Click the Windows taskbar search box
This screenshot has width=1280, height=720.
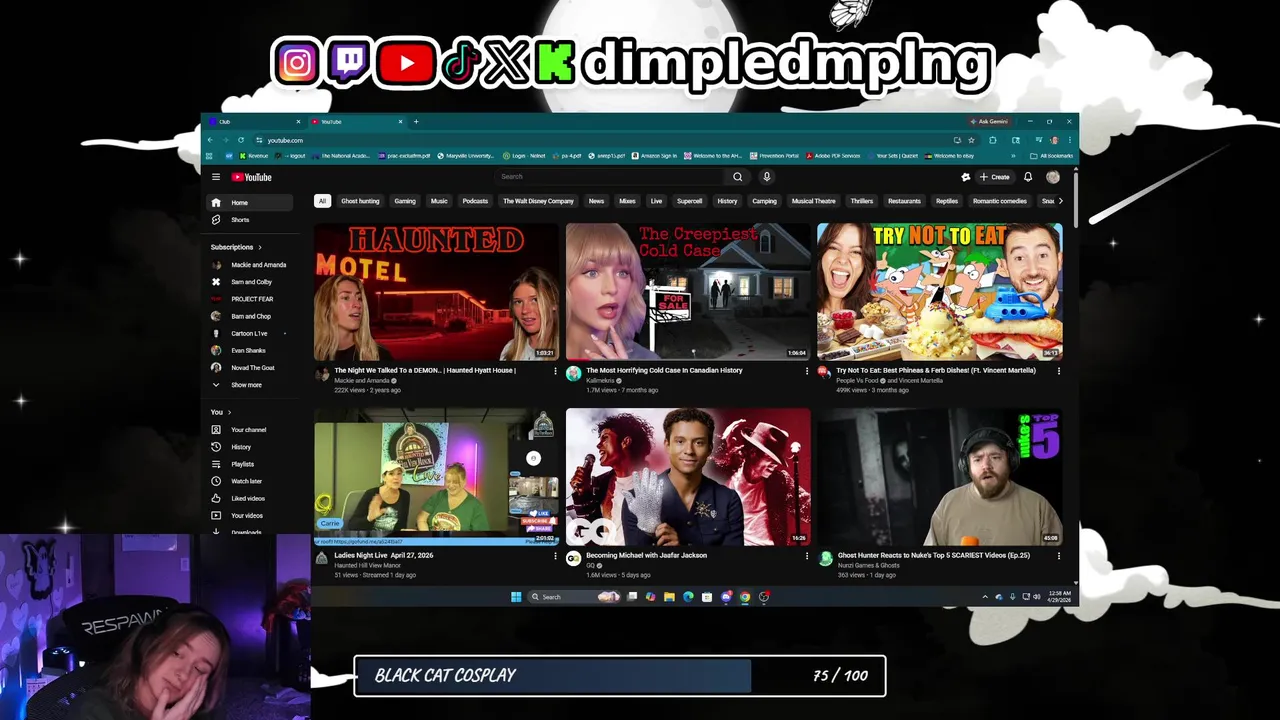[574, 597]
